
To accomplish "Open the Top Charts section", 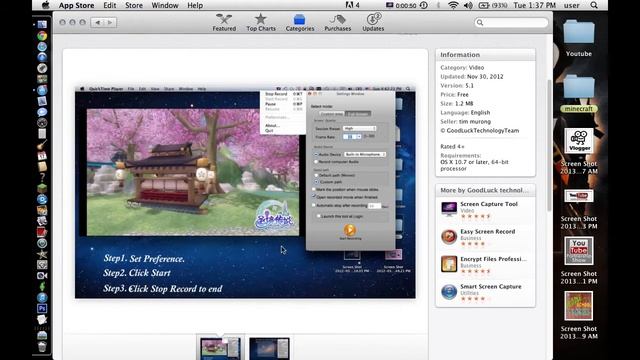I will point(261,22).
